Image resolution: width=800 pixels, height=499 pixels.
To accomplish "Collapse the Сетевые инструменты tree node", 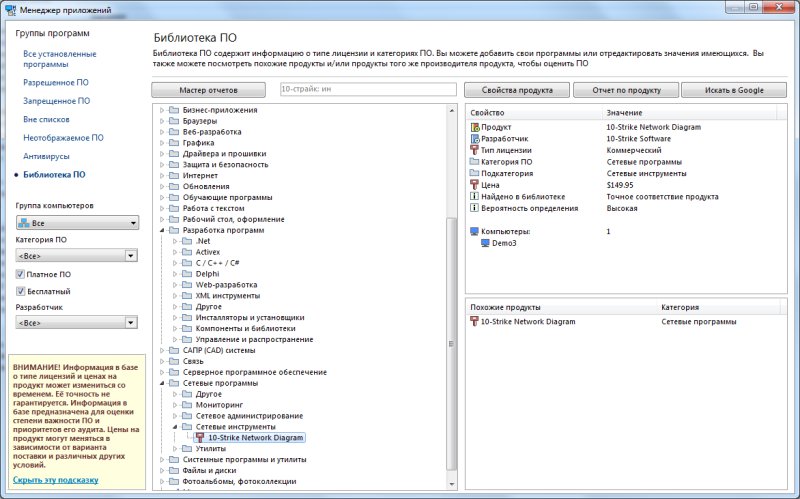I will coord(175,427).
